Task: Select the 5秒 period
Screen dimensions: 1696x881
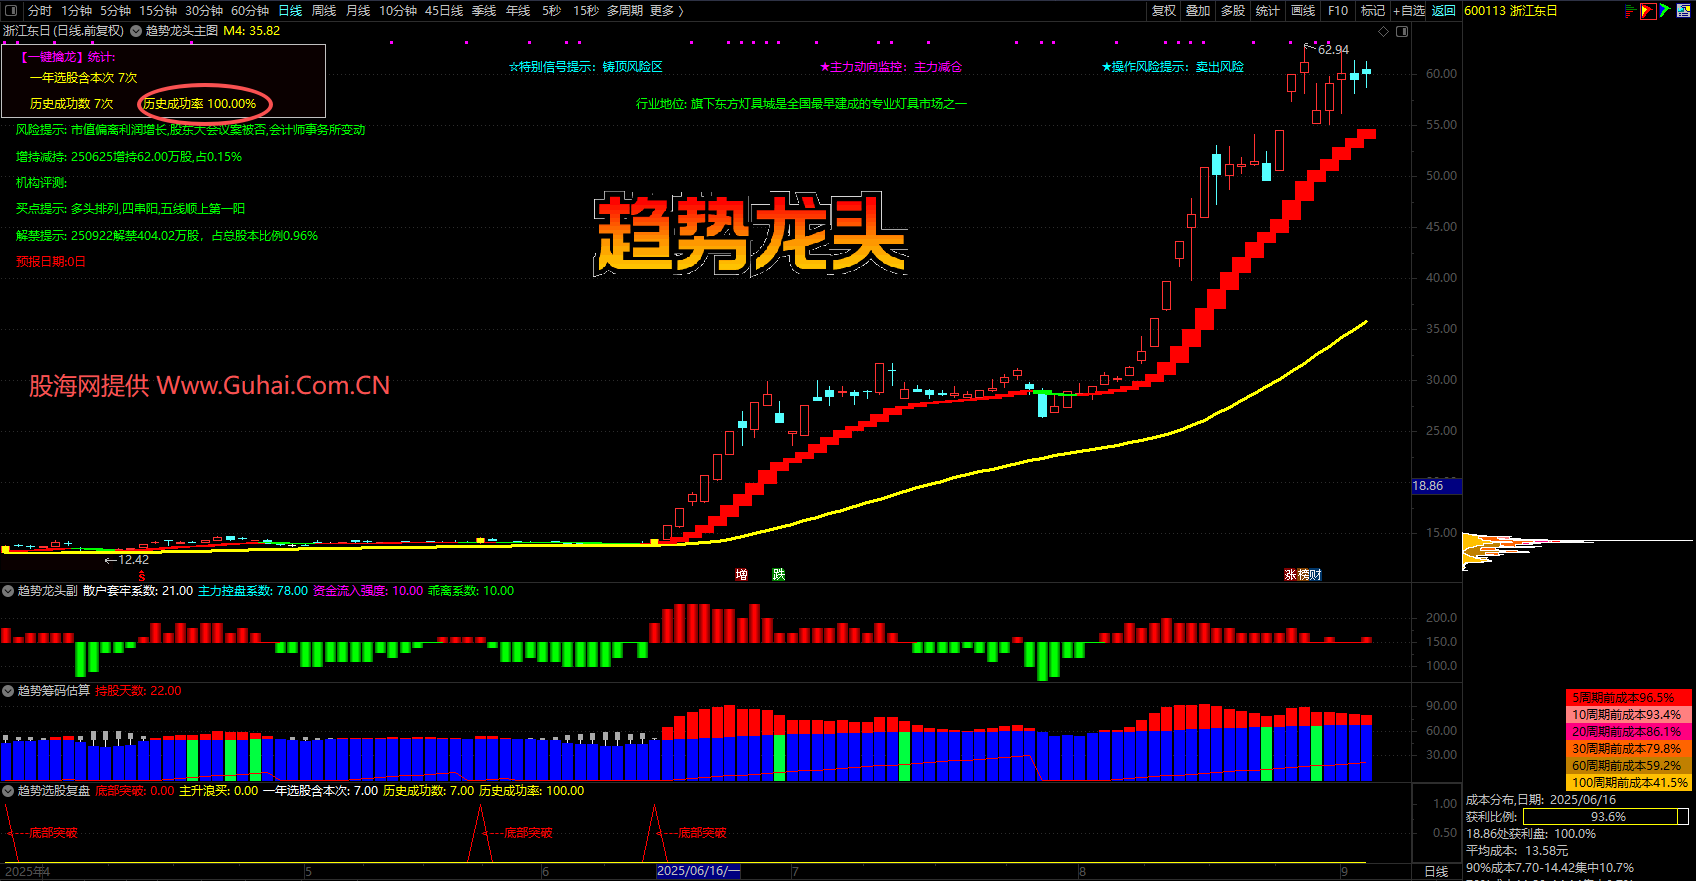Action: pyautogui.click(x=552, y=10)
